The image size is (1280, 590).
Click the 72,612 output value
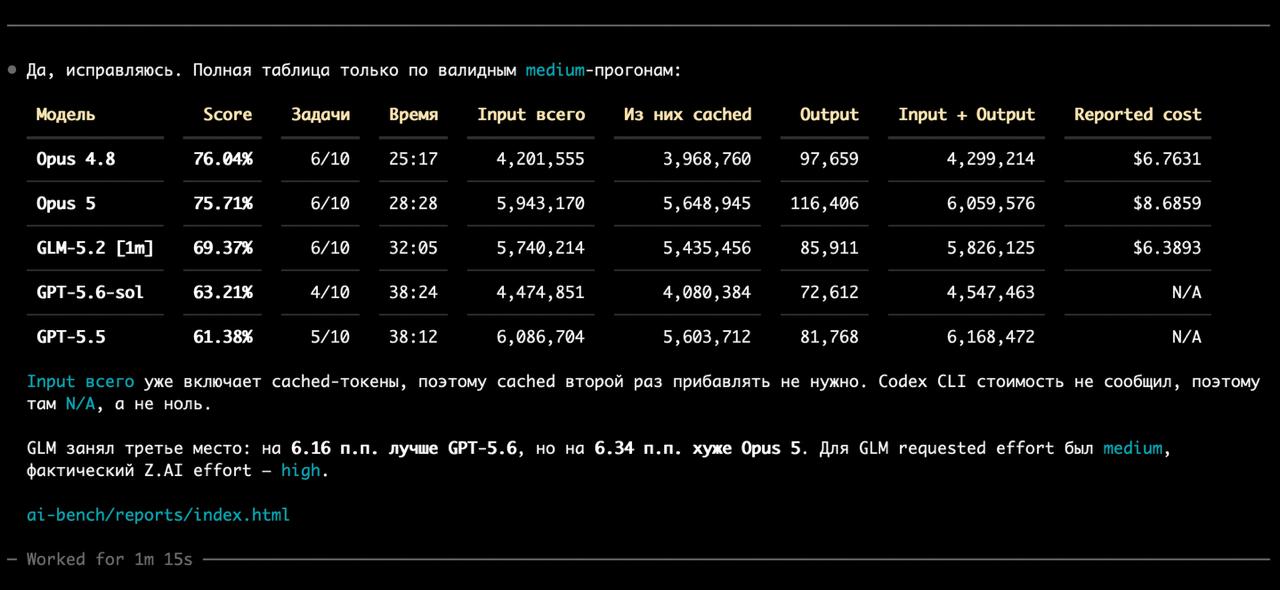pyautogui.click(x=830, y=292)
